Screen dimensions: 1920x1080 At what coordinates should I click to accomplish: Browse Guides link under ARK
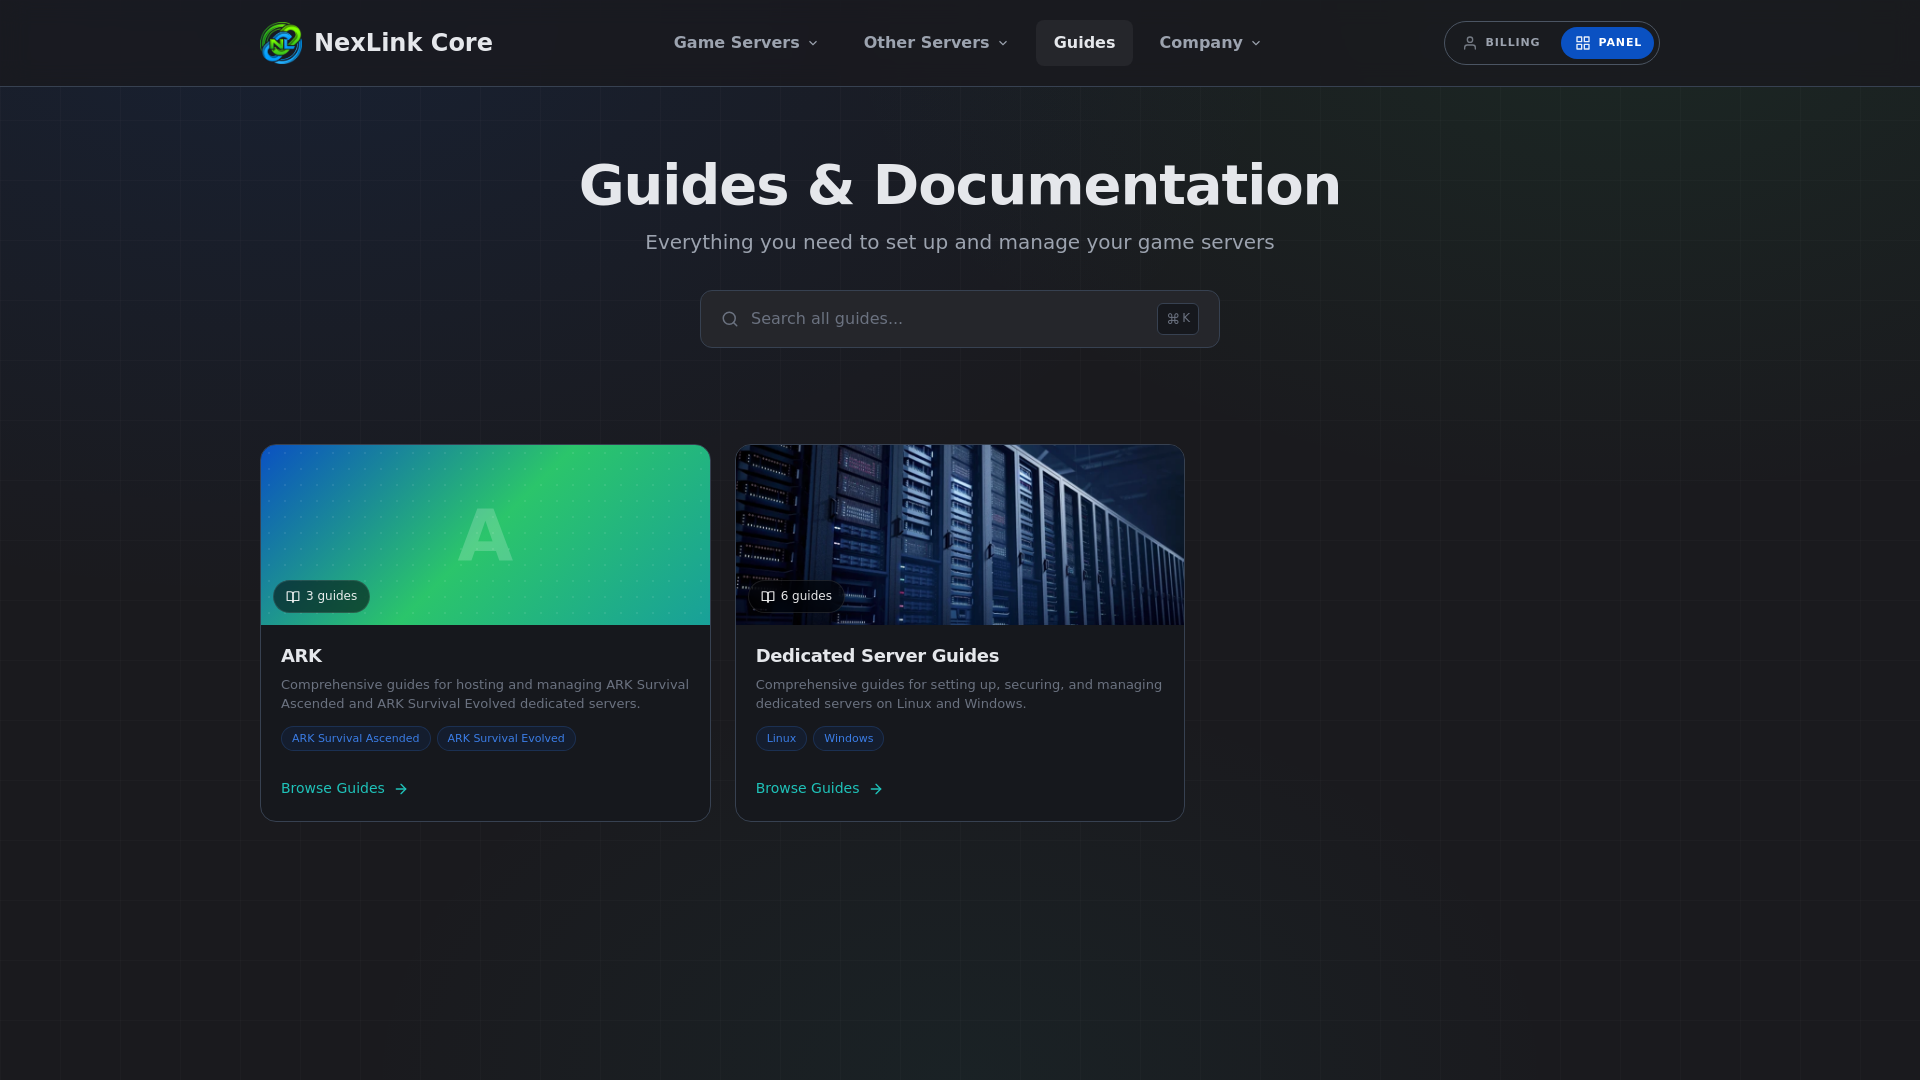click(x=344, y=789)
